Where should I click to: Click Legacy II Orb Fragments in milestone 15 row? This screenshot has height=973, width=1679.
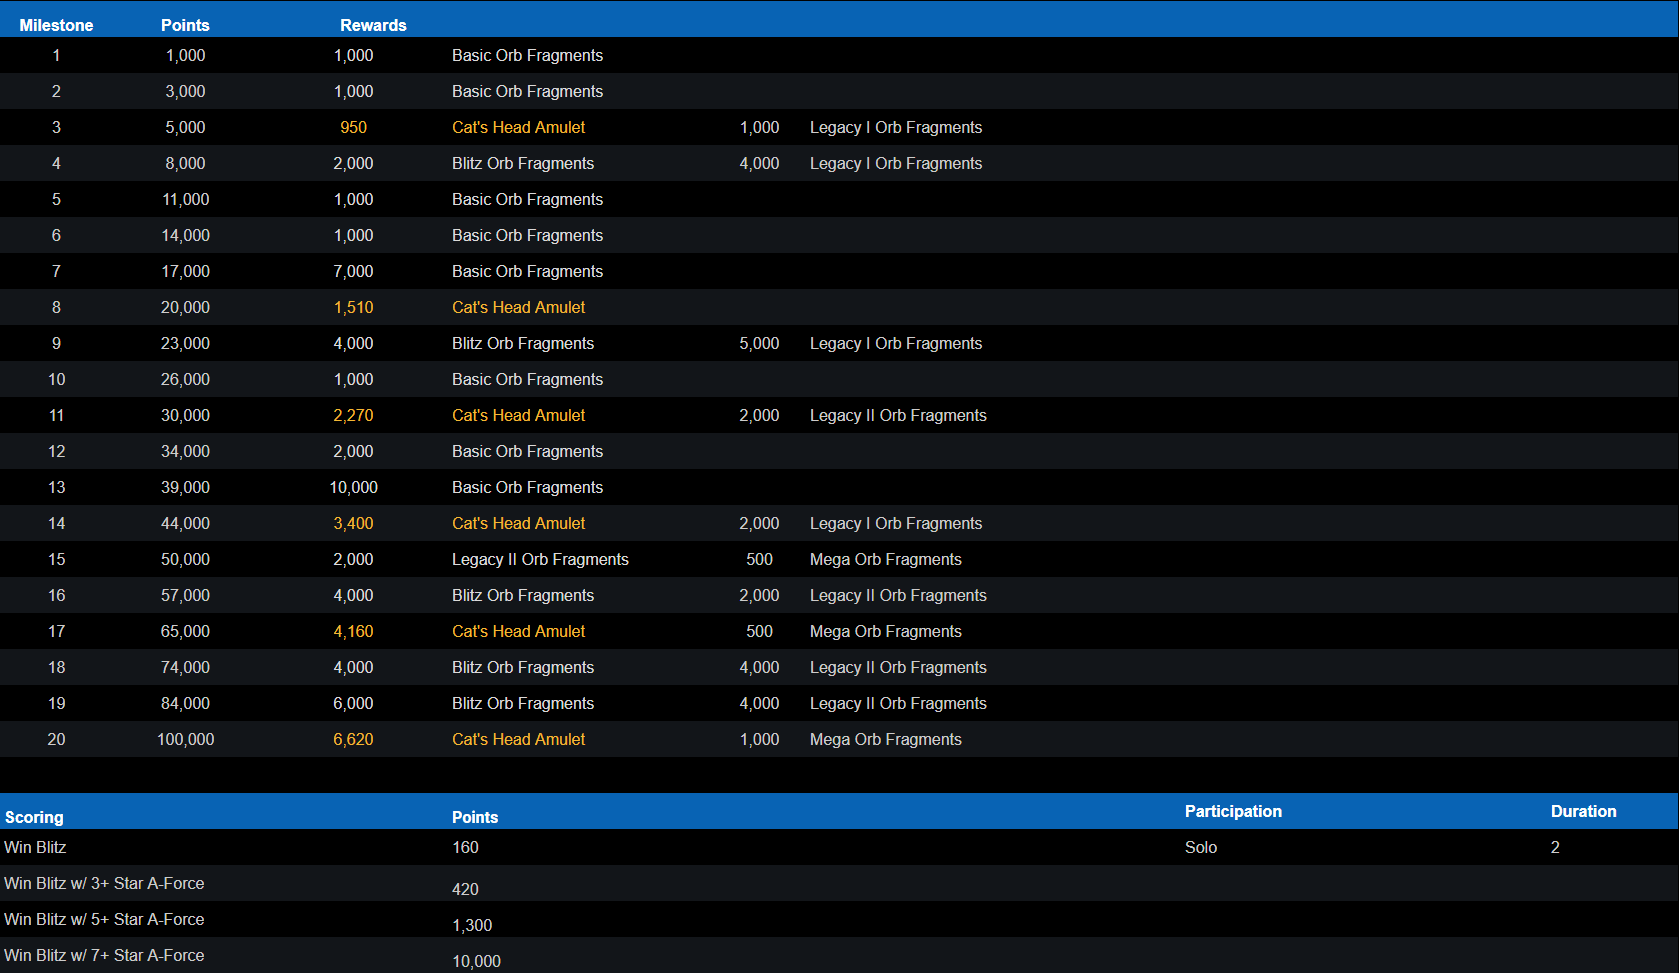(x=540, y=559)
